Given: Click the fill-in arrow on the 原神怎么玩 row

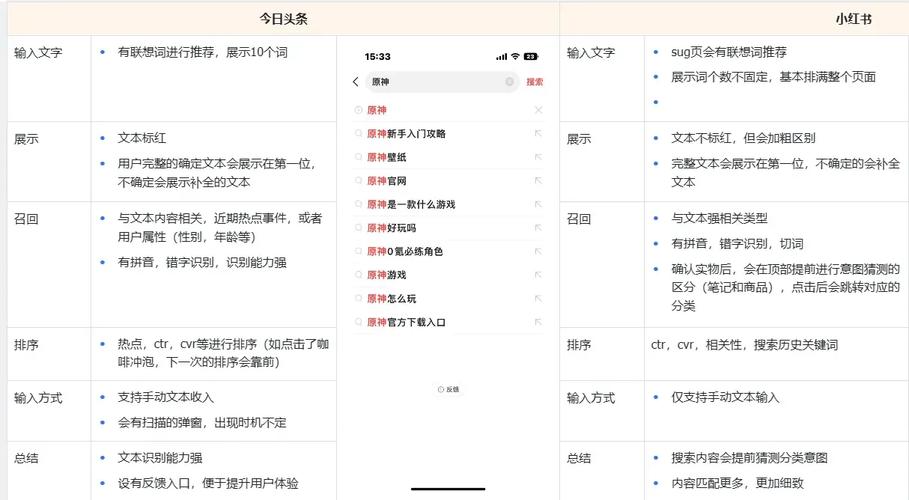Looking at the screenshot, I should 538,298.
